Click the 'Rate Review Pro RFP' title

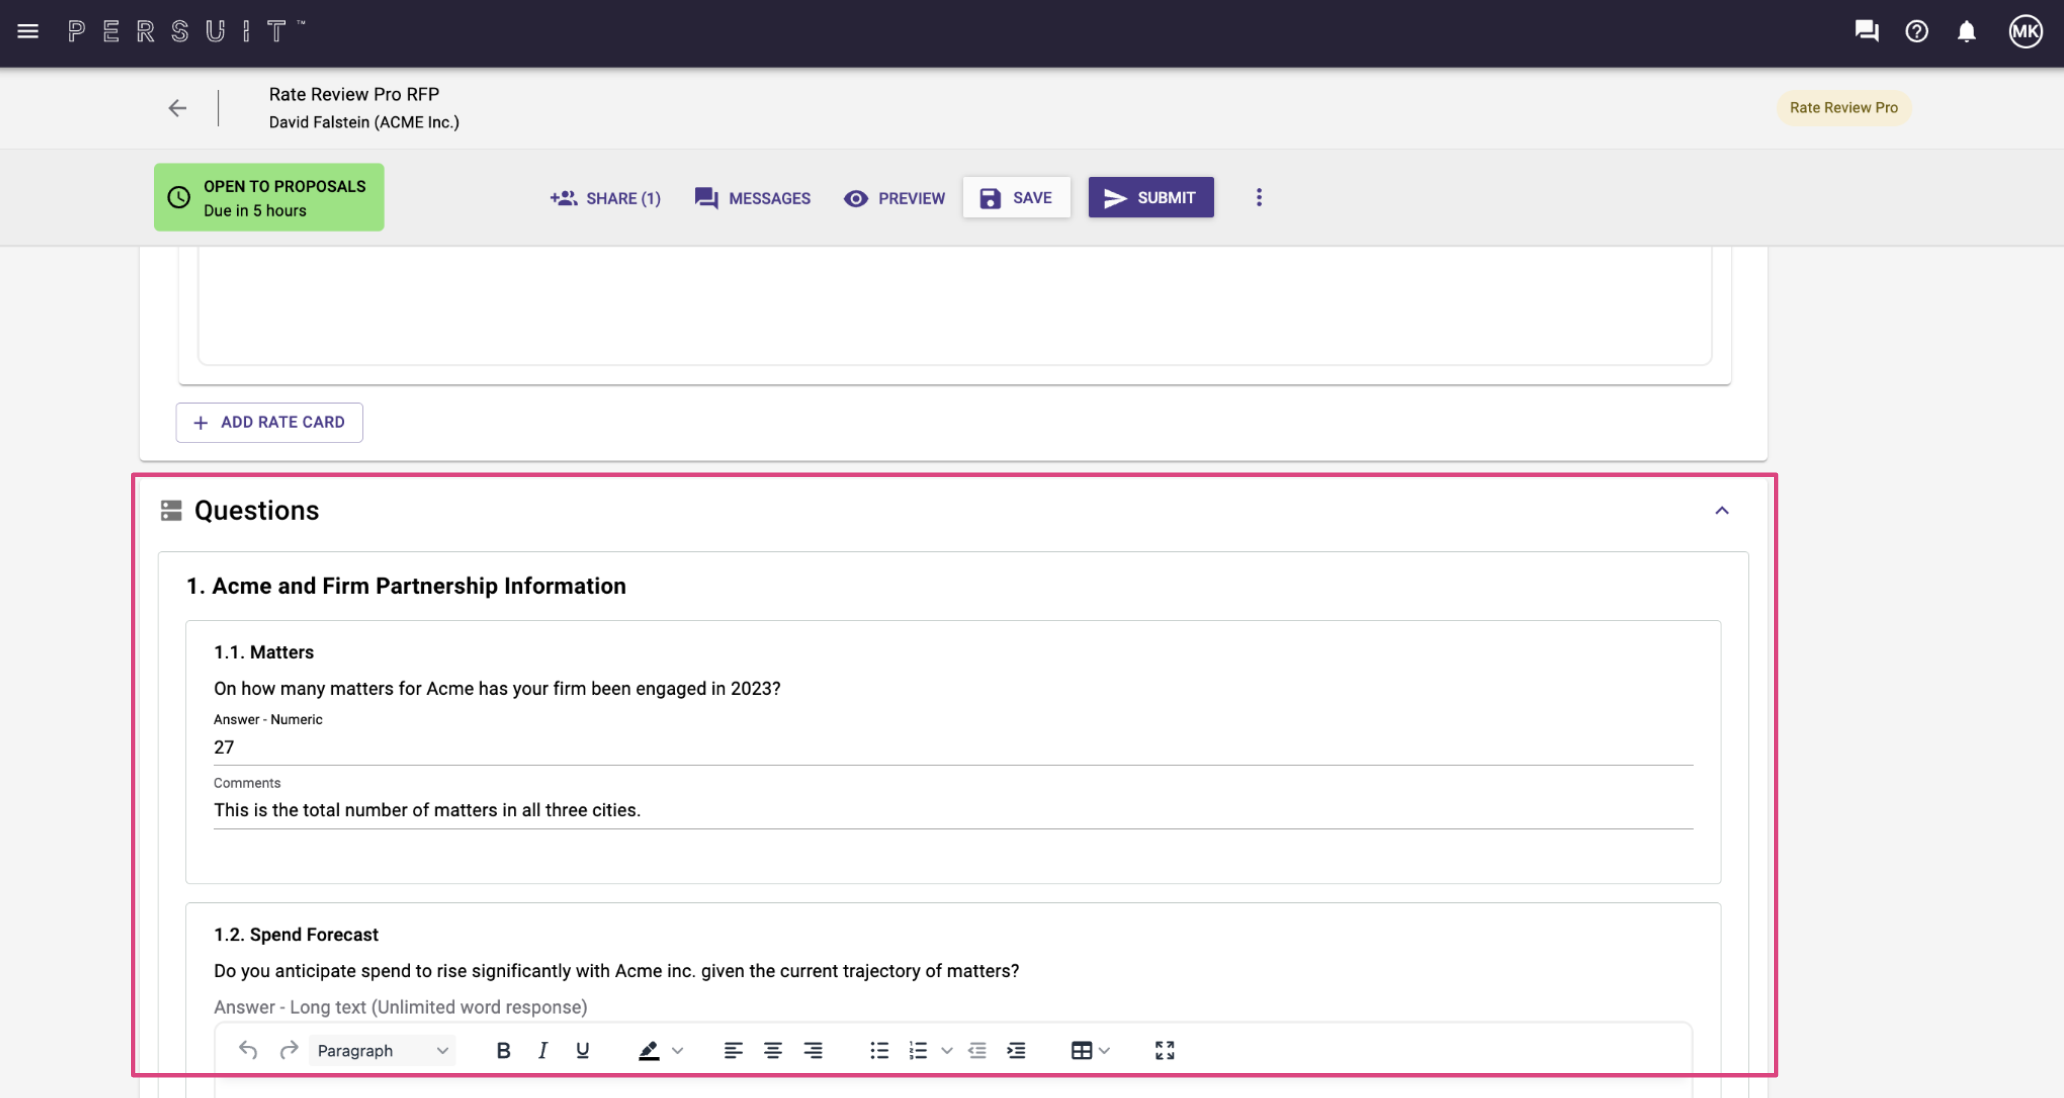(x=354, y=94)
